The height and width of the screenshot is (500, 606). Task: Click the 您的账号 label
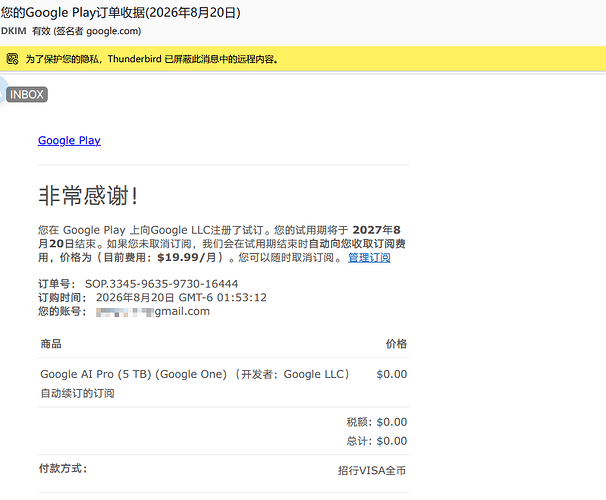62,311
